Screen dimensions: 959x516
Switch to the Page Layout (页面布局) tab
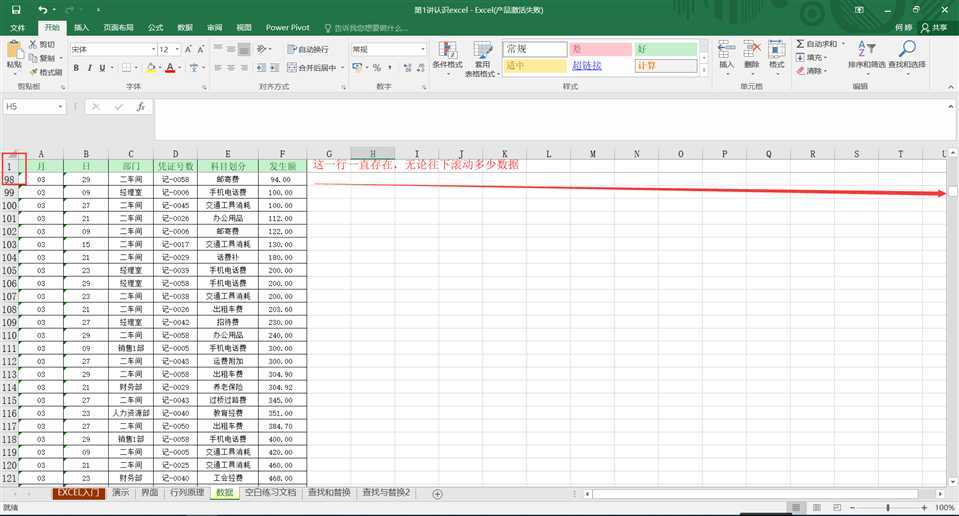click(x=118, y=28)
